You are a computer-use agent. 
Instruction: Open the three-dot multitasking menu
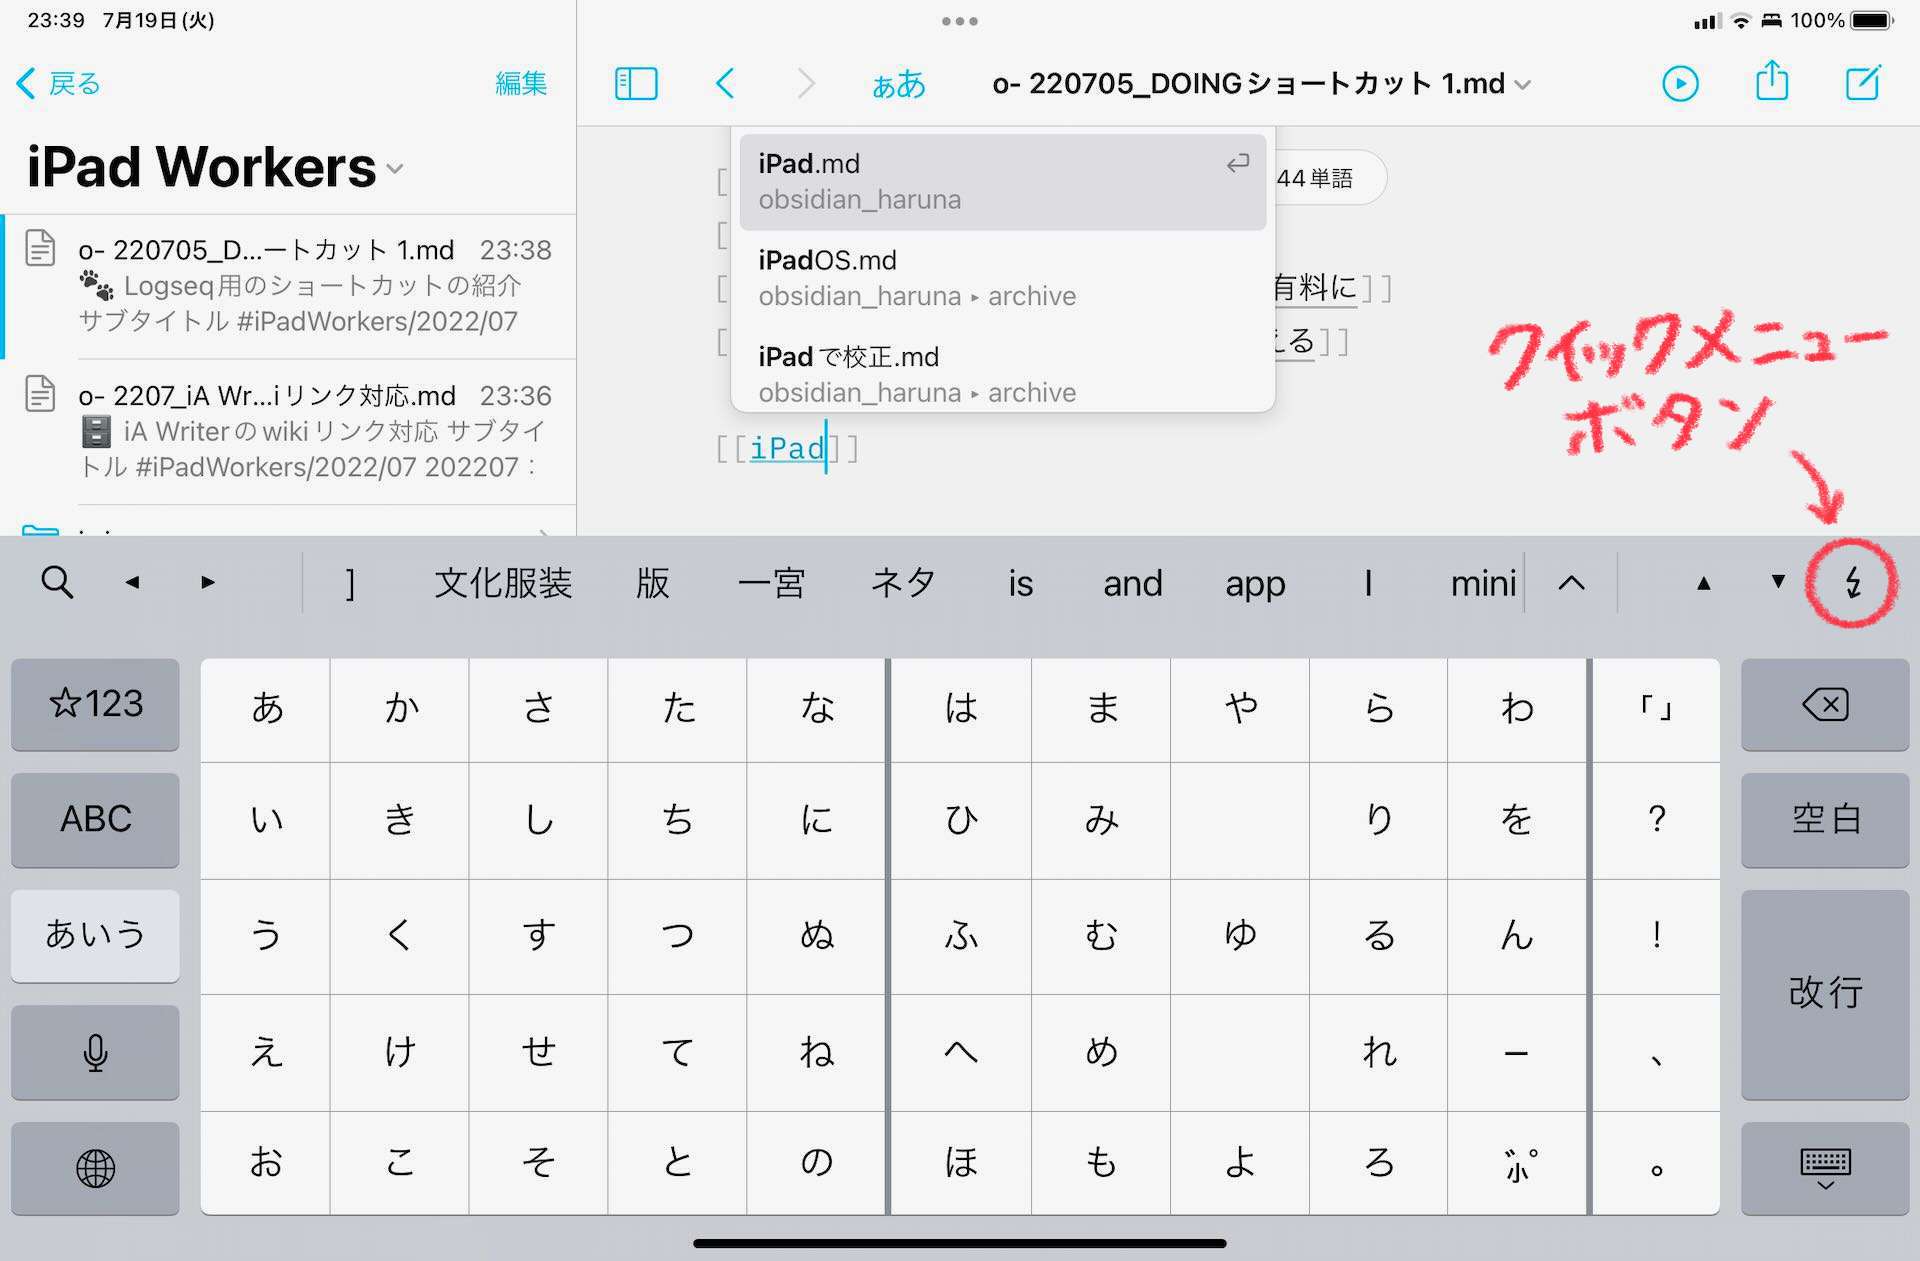[960, 21]
